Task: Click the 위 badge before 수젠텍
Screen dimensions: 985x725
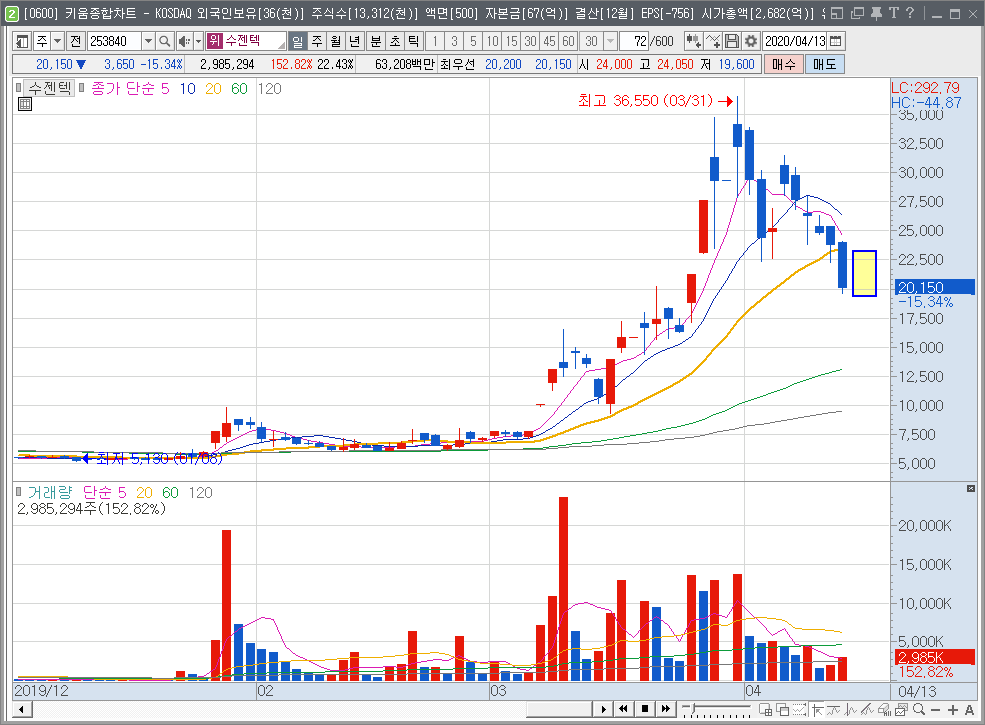Action: tap(214, 41)
